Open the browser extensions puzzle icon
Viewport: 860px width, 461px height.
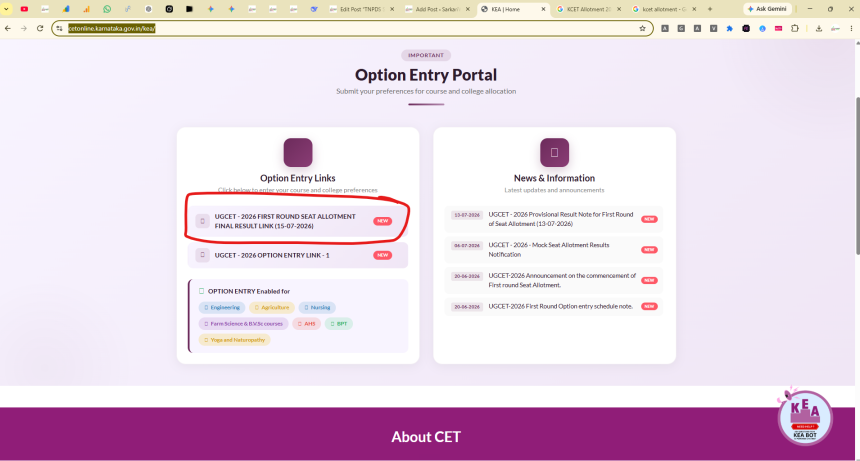click(x=795, y=29)
